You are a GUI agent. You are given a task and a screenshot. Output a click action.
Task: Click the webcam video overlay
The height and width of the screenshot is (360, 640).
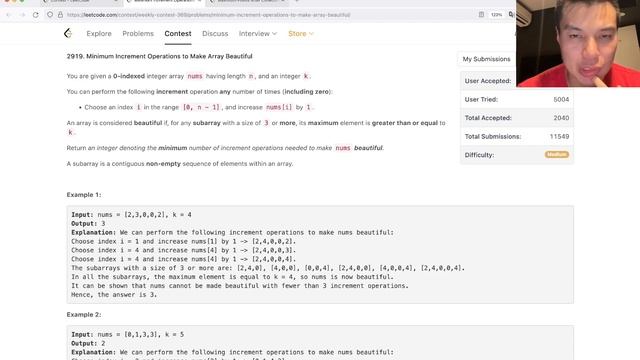[x=578, y=43]
